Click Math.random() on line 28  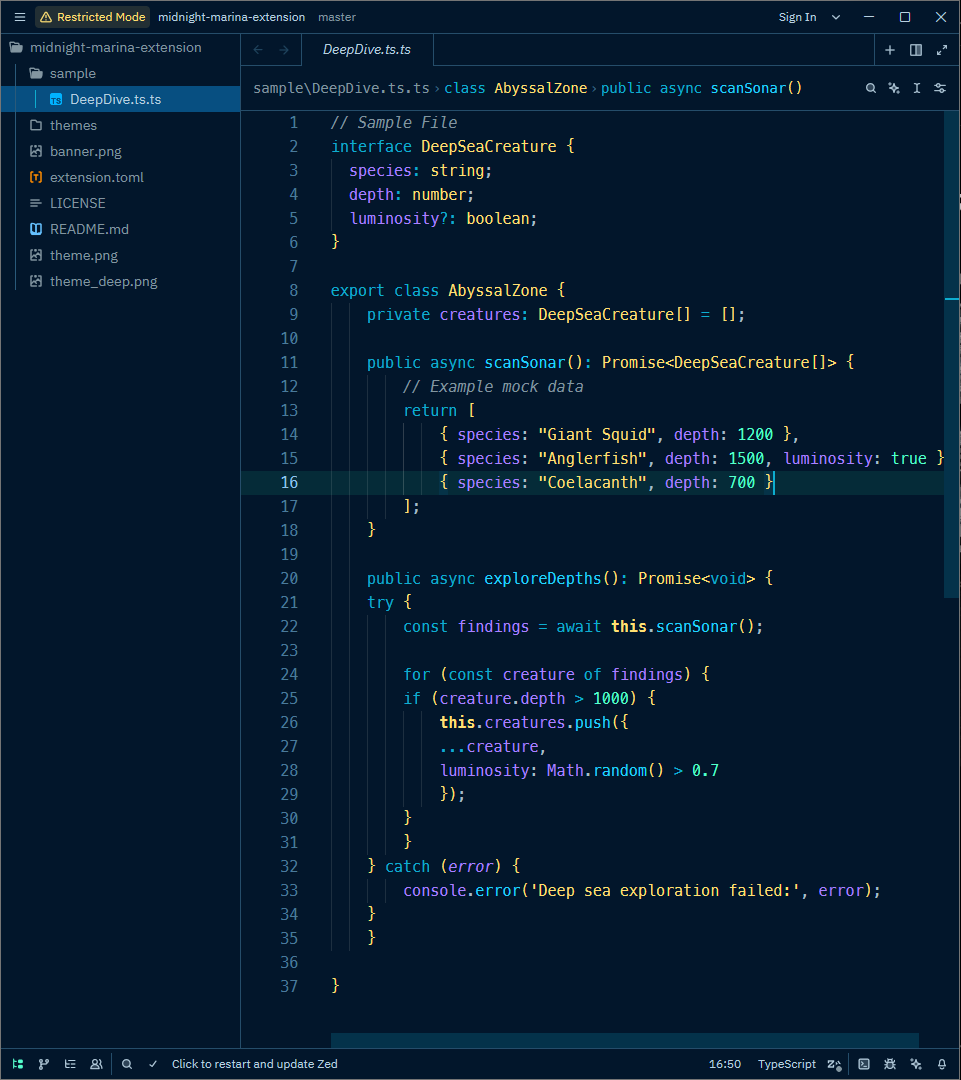click(x=605, y=771)
